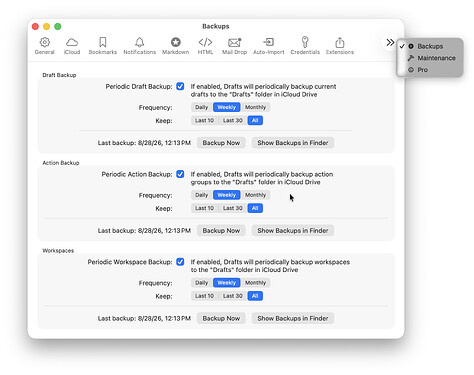Keep Last 10 for Workspaces backup

(204, 296)
